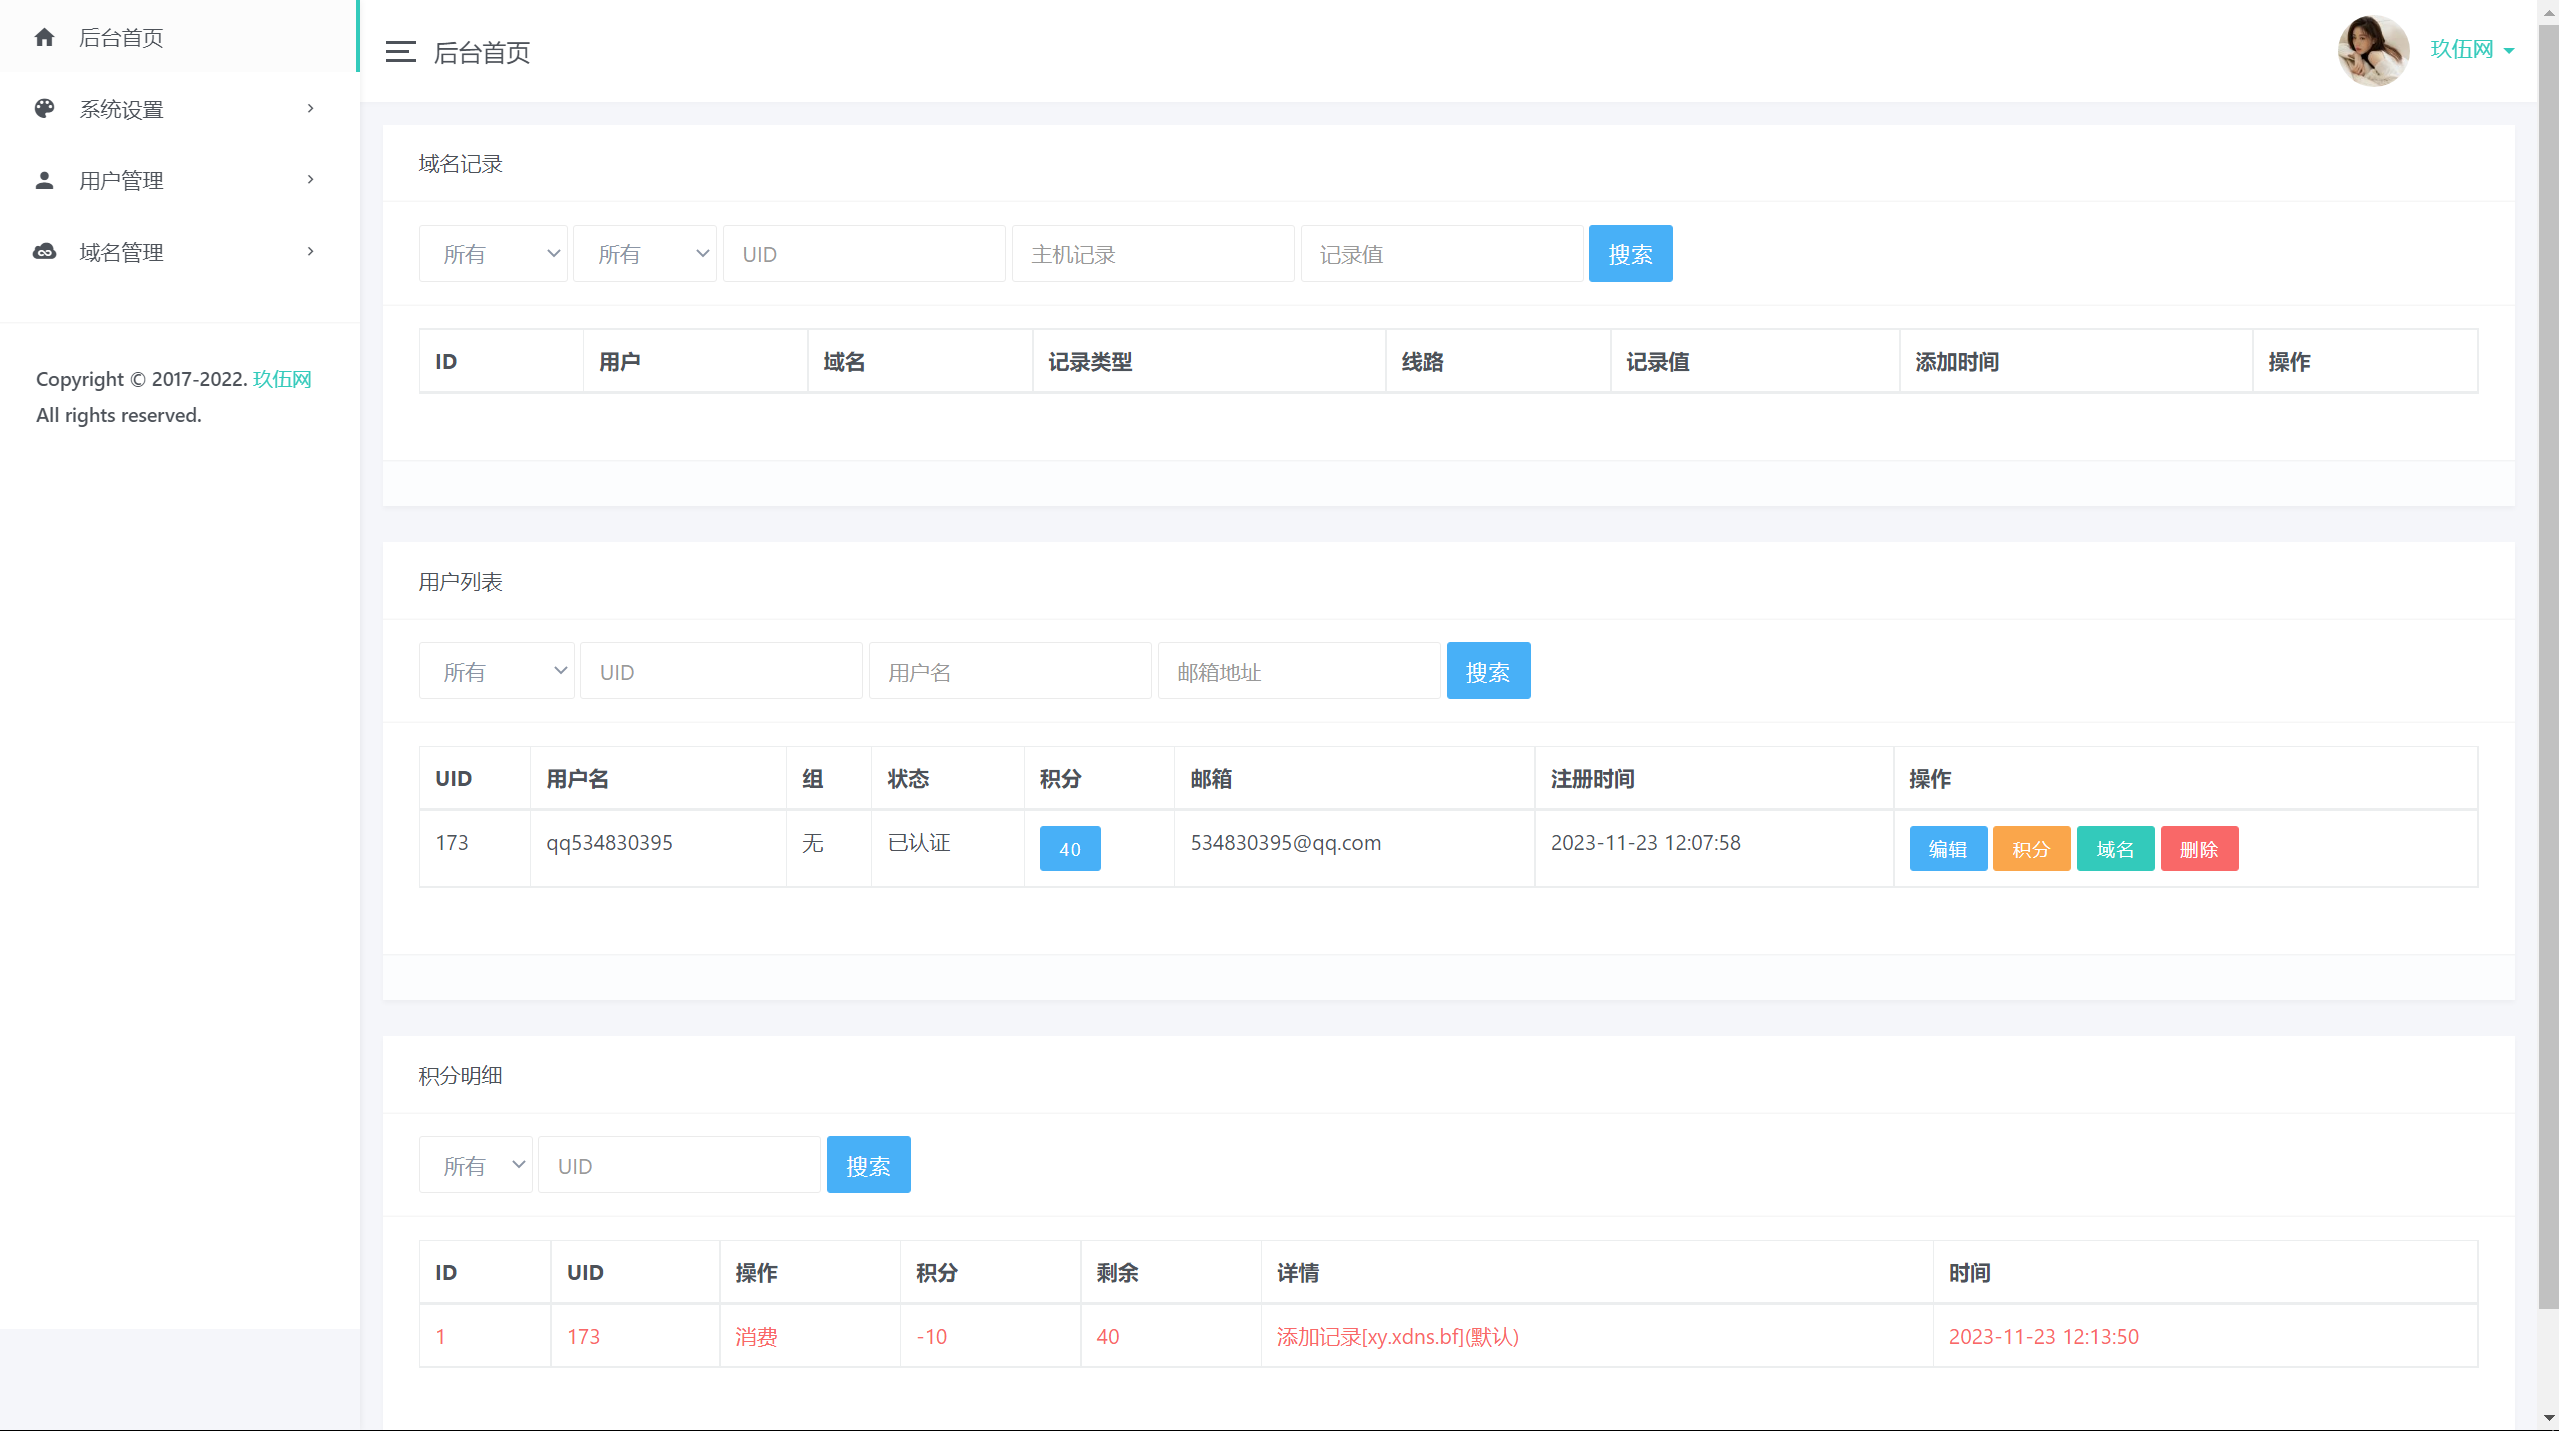Screen dimensions: 2559x1431
Task: Click 搜索 button in 用户列表 section
Action: click(x=1489, y=672)
